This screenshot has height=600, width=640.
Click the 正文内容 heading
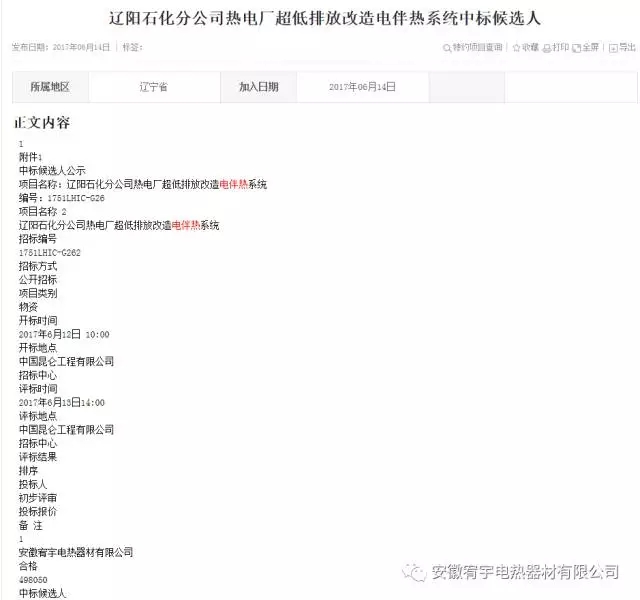click(x=42, y=122)
